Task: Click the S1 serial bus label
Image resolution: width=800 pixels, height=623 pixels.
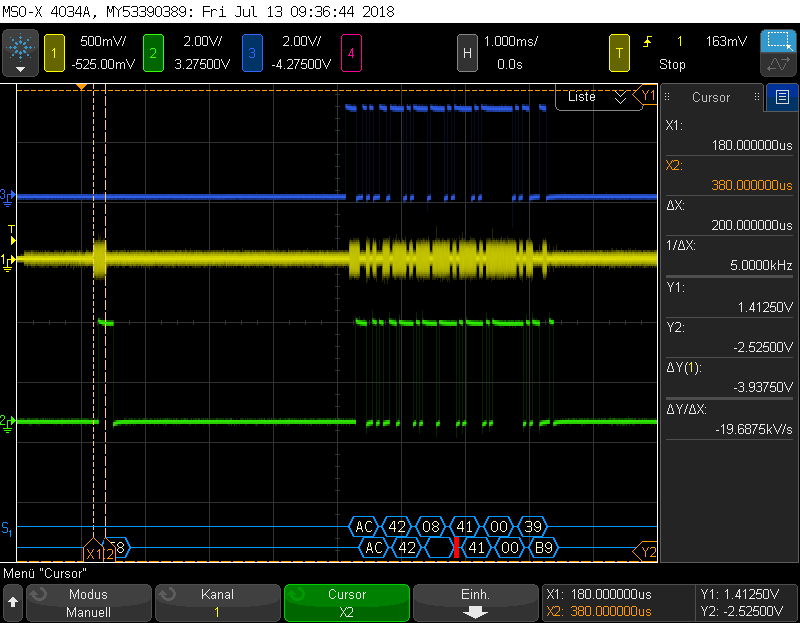Action: [7, 529]
